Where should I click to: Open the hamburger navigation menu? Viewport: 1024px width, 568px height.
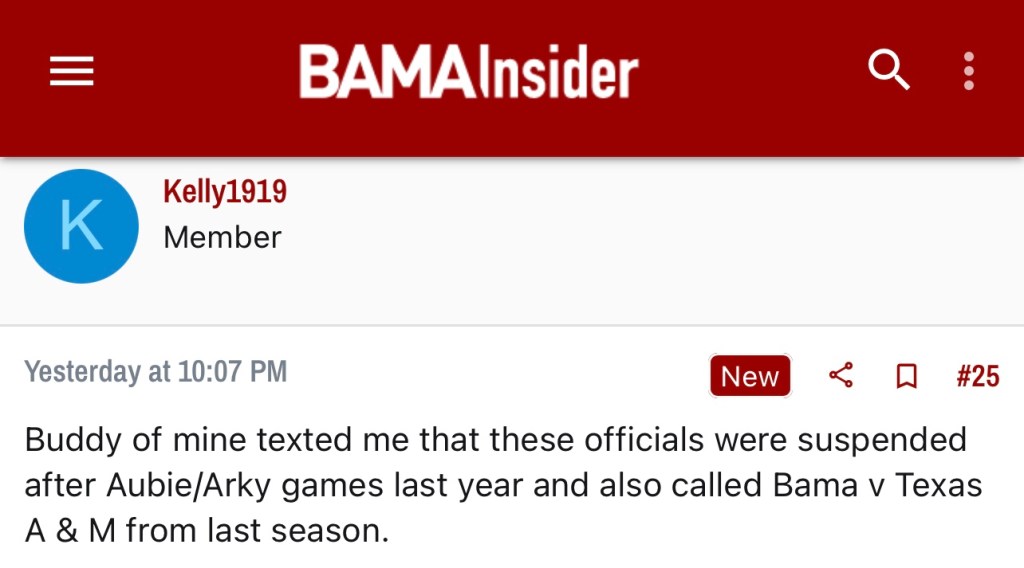click(71, 71)
